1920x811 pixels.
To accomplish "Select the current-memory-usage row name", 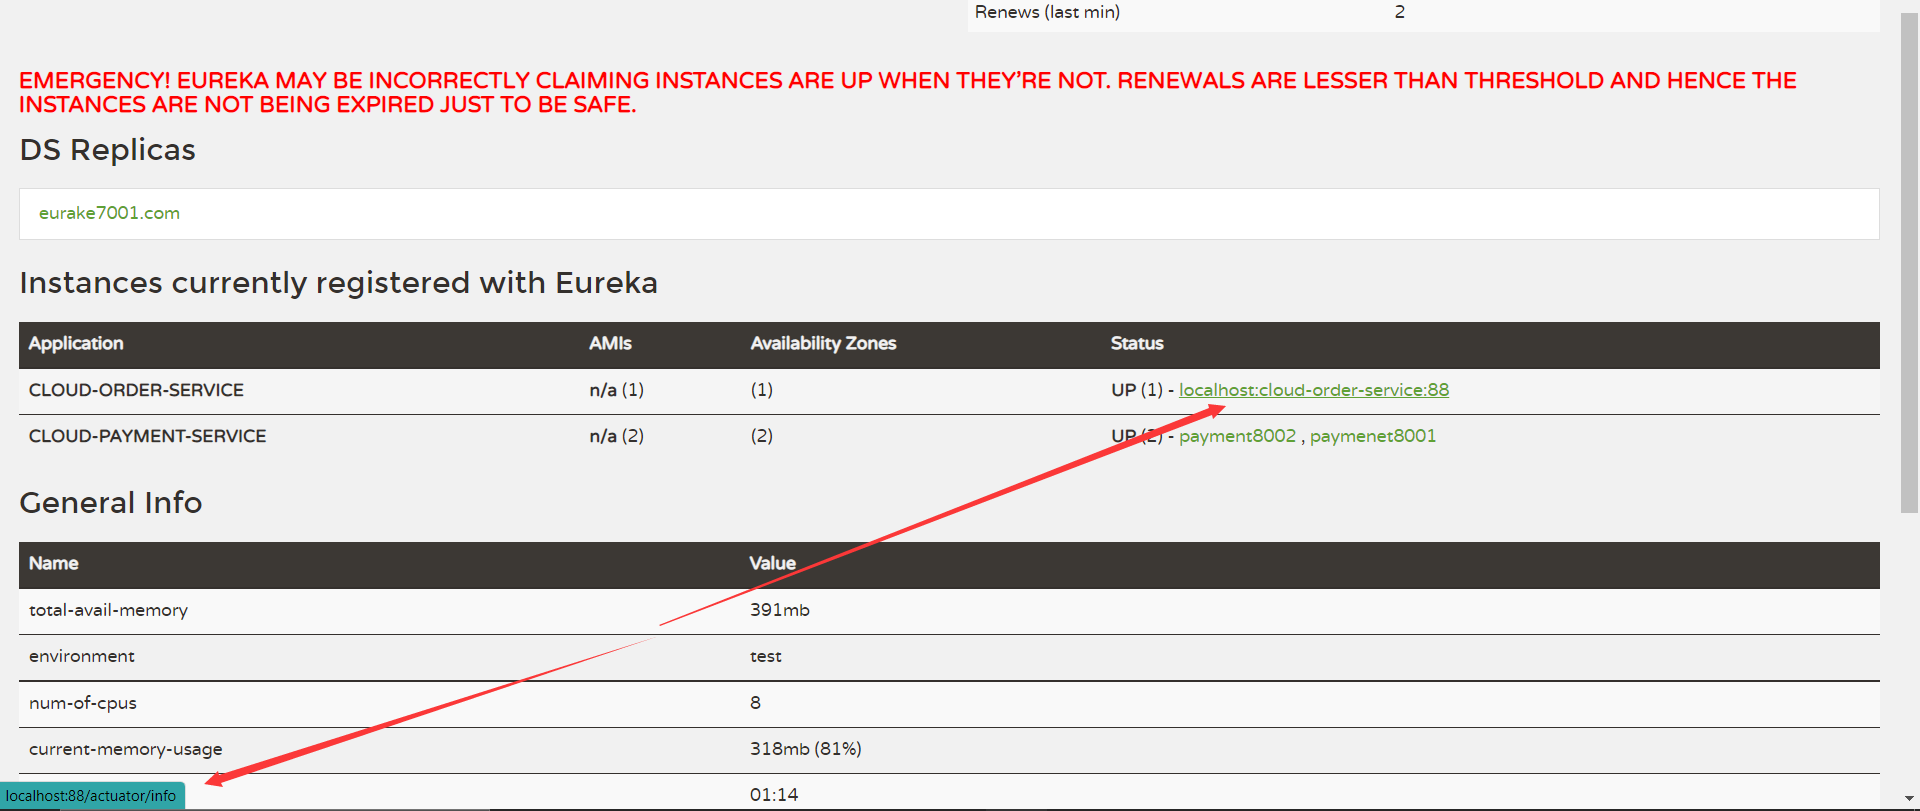I will [x=126, y=749].
